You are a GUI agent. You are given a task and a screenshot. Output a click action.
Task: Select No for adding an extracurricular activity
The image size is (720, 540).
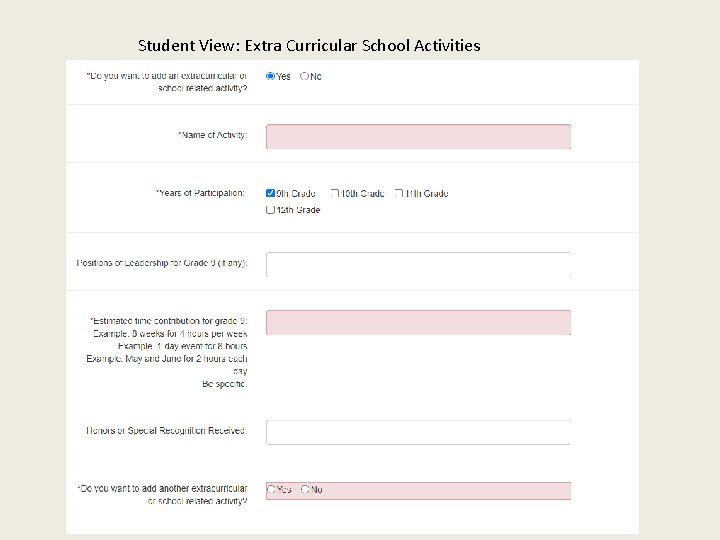click(x=305, y=76)
